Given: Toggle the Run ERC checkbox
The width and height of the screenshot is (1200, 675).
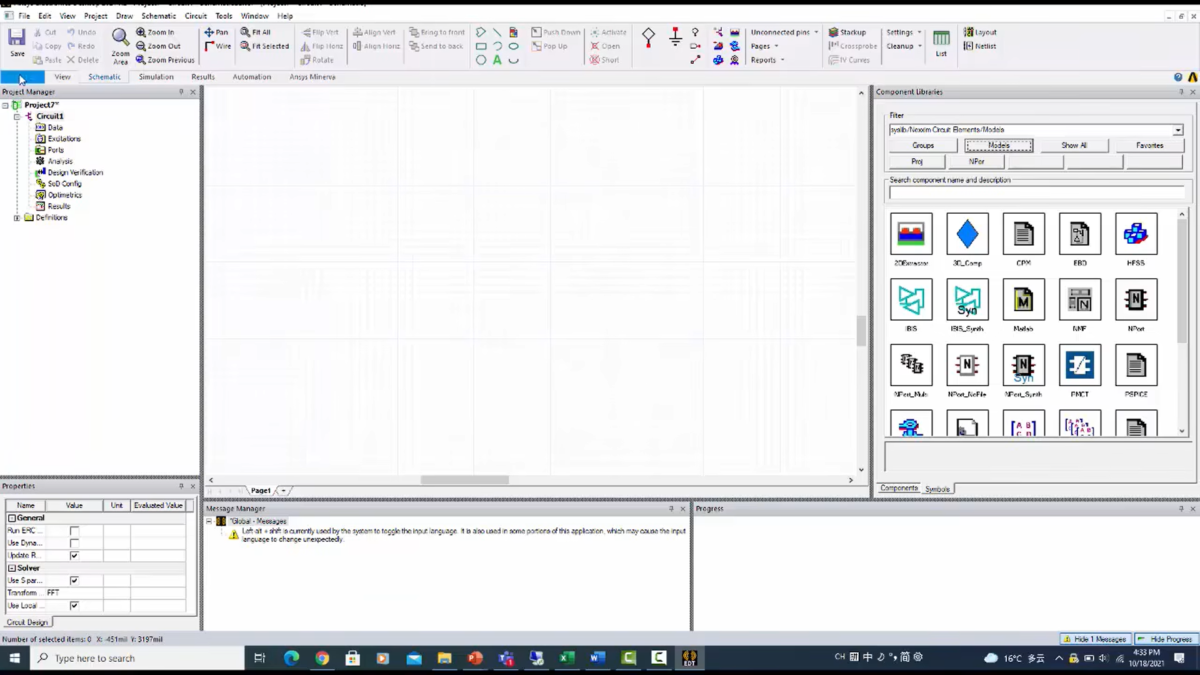Looking at the screenshot, I should 74,531.
